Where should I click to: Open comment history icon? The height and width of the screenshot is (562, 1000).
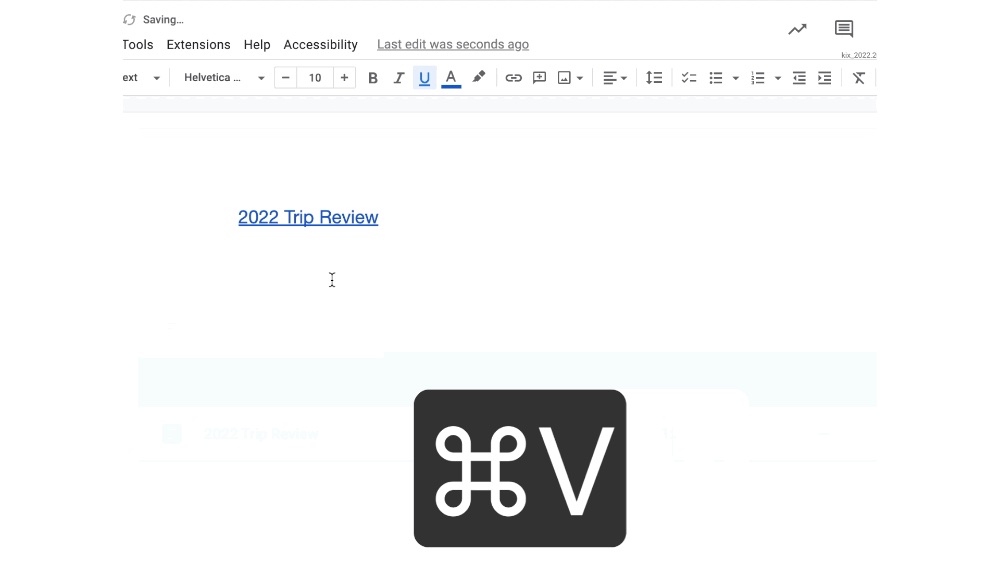pos(844,29)
